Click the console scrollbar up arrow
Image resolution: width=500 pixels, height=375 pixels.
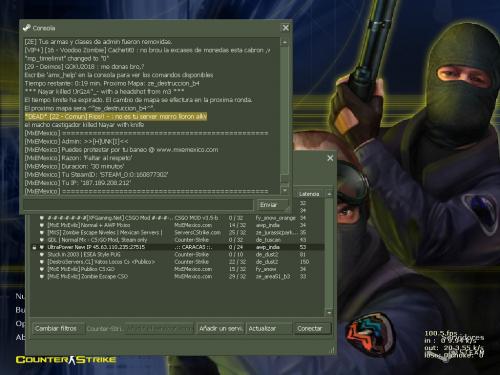pyautogui.click(x=285, y=42)
